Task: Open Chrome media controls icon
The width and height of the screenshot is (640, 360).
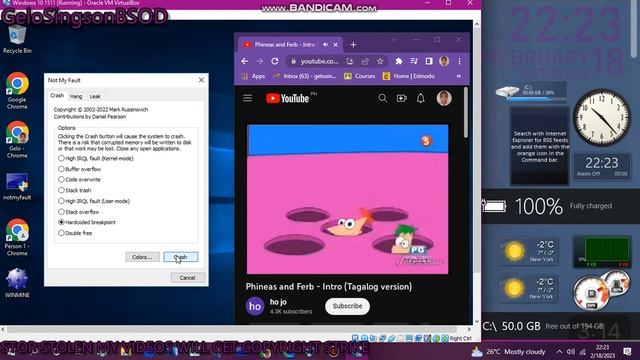Action: [414, 61]
